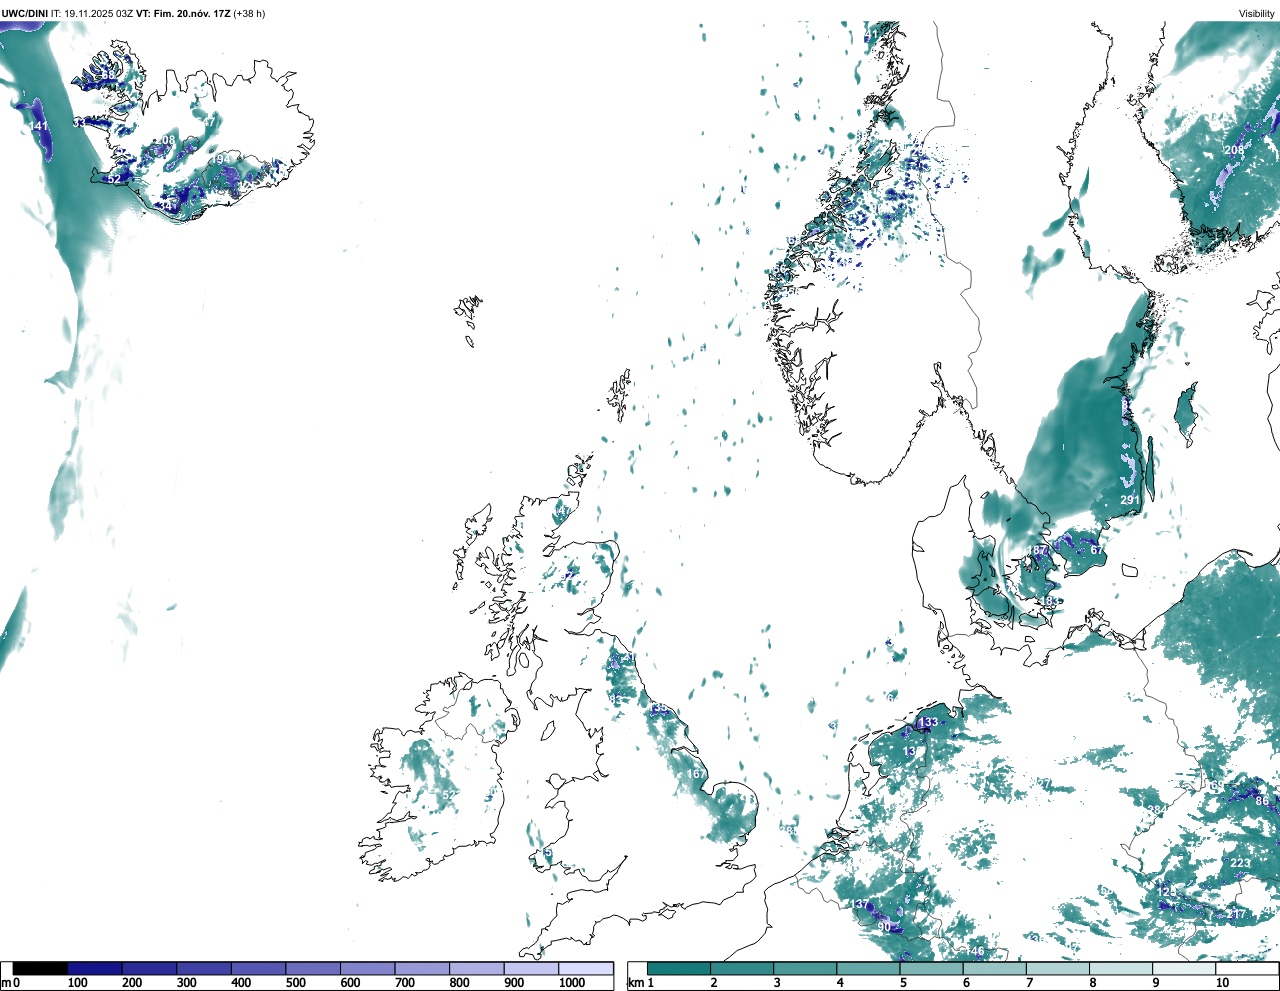Viewport: 1280px width, 991px height.
Task: Click the '90' value near Belgium
Action: (x=884, y=927)
